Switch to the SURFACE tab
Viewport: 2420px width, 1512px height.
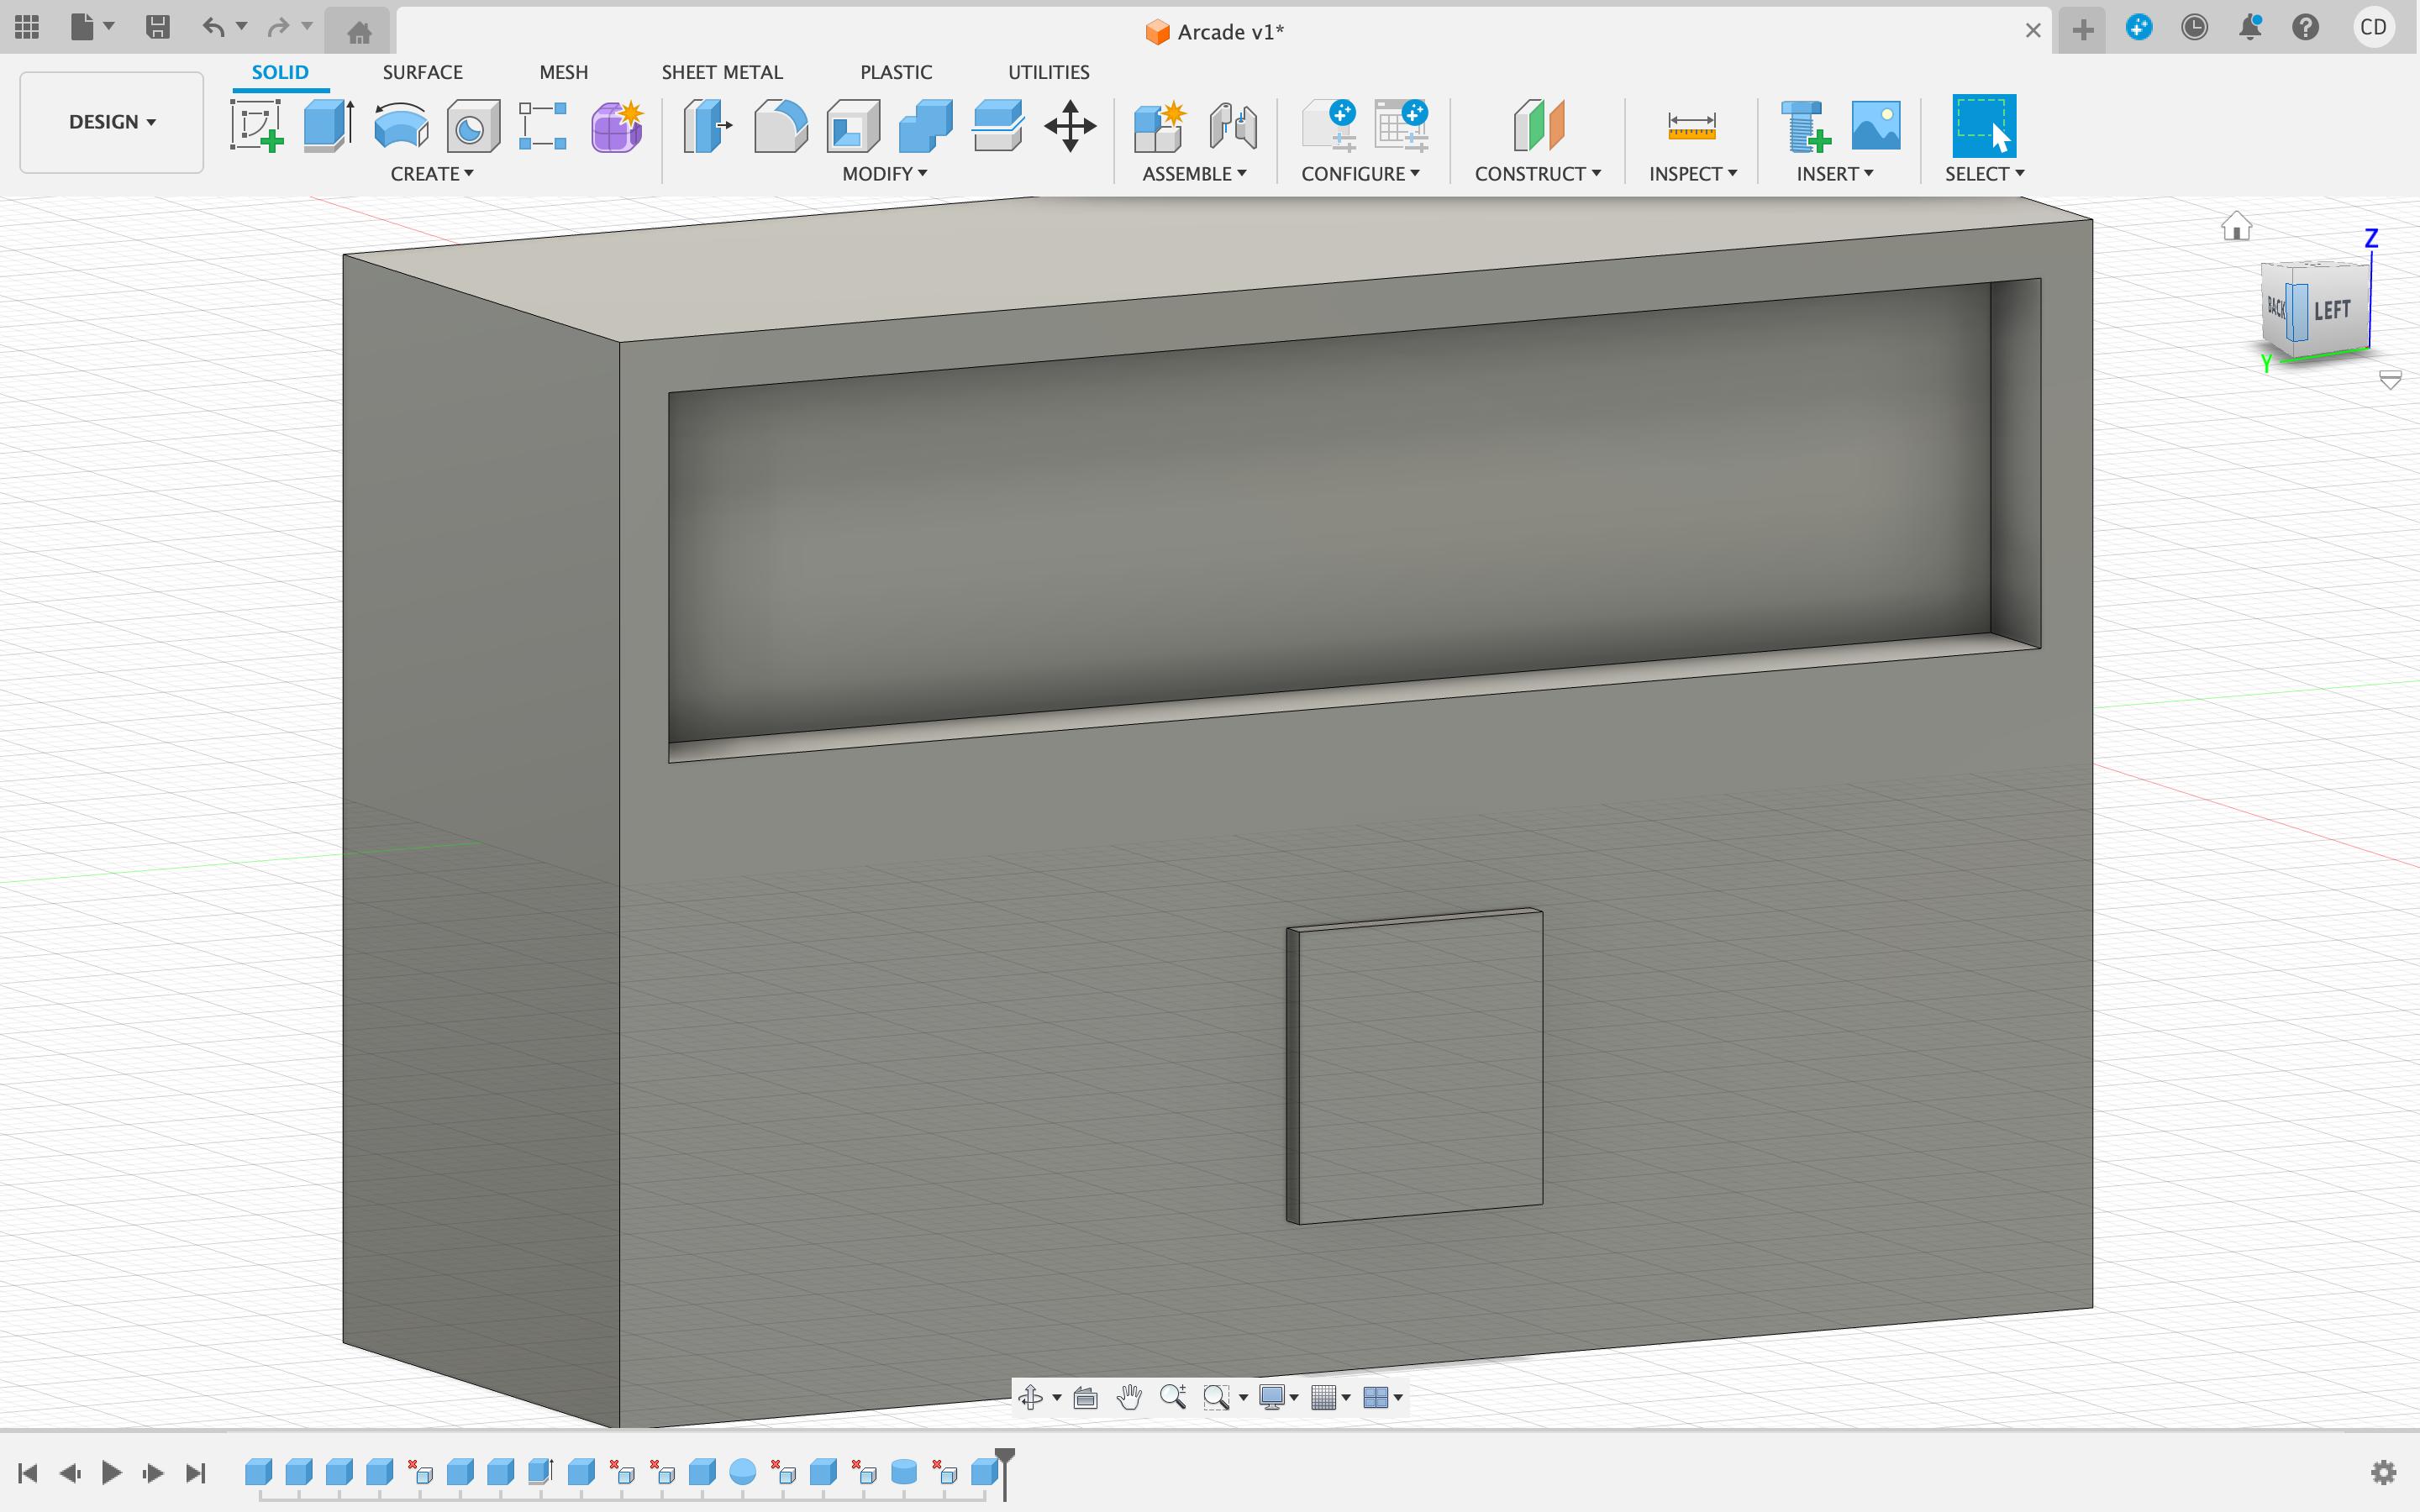click(x=423, y=71)
